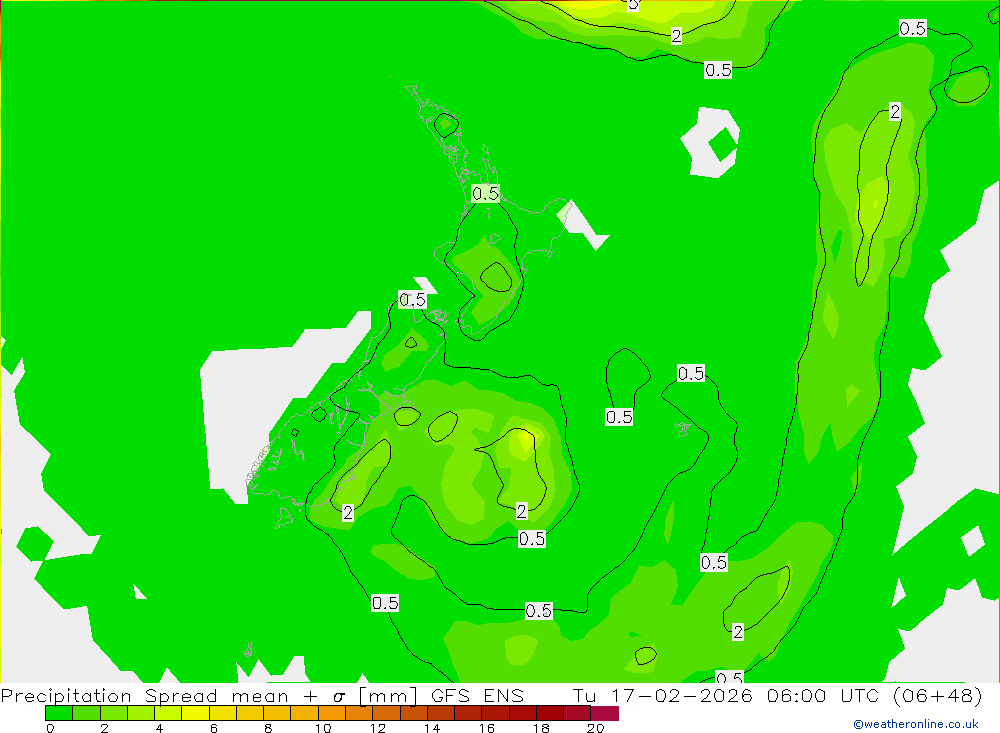
Task: Click the magenta legend swatch beyond 20
Action: [605, 713]
